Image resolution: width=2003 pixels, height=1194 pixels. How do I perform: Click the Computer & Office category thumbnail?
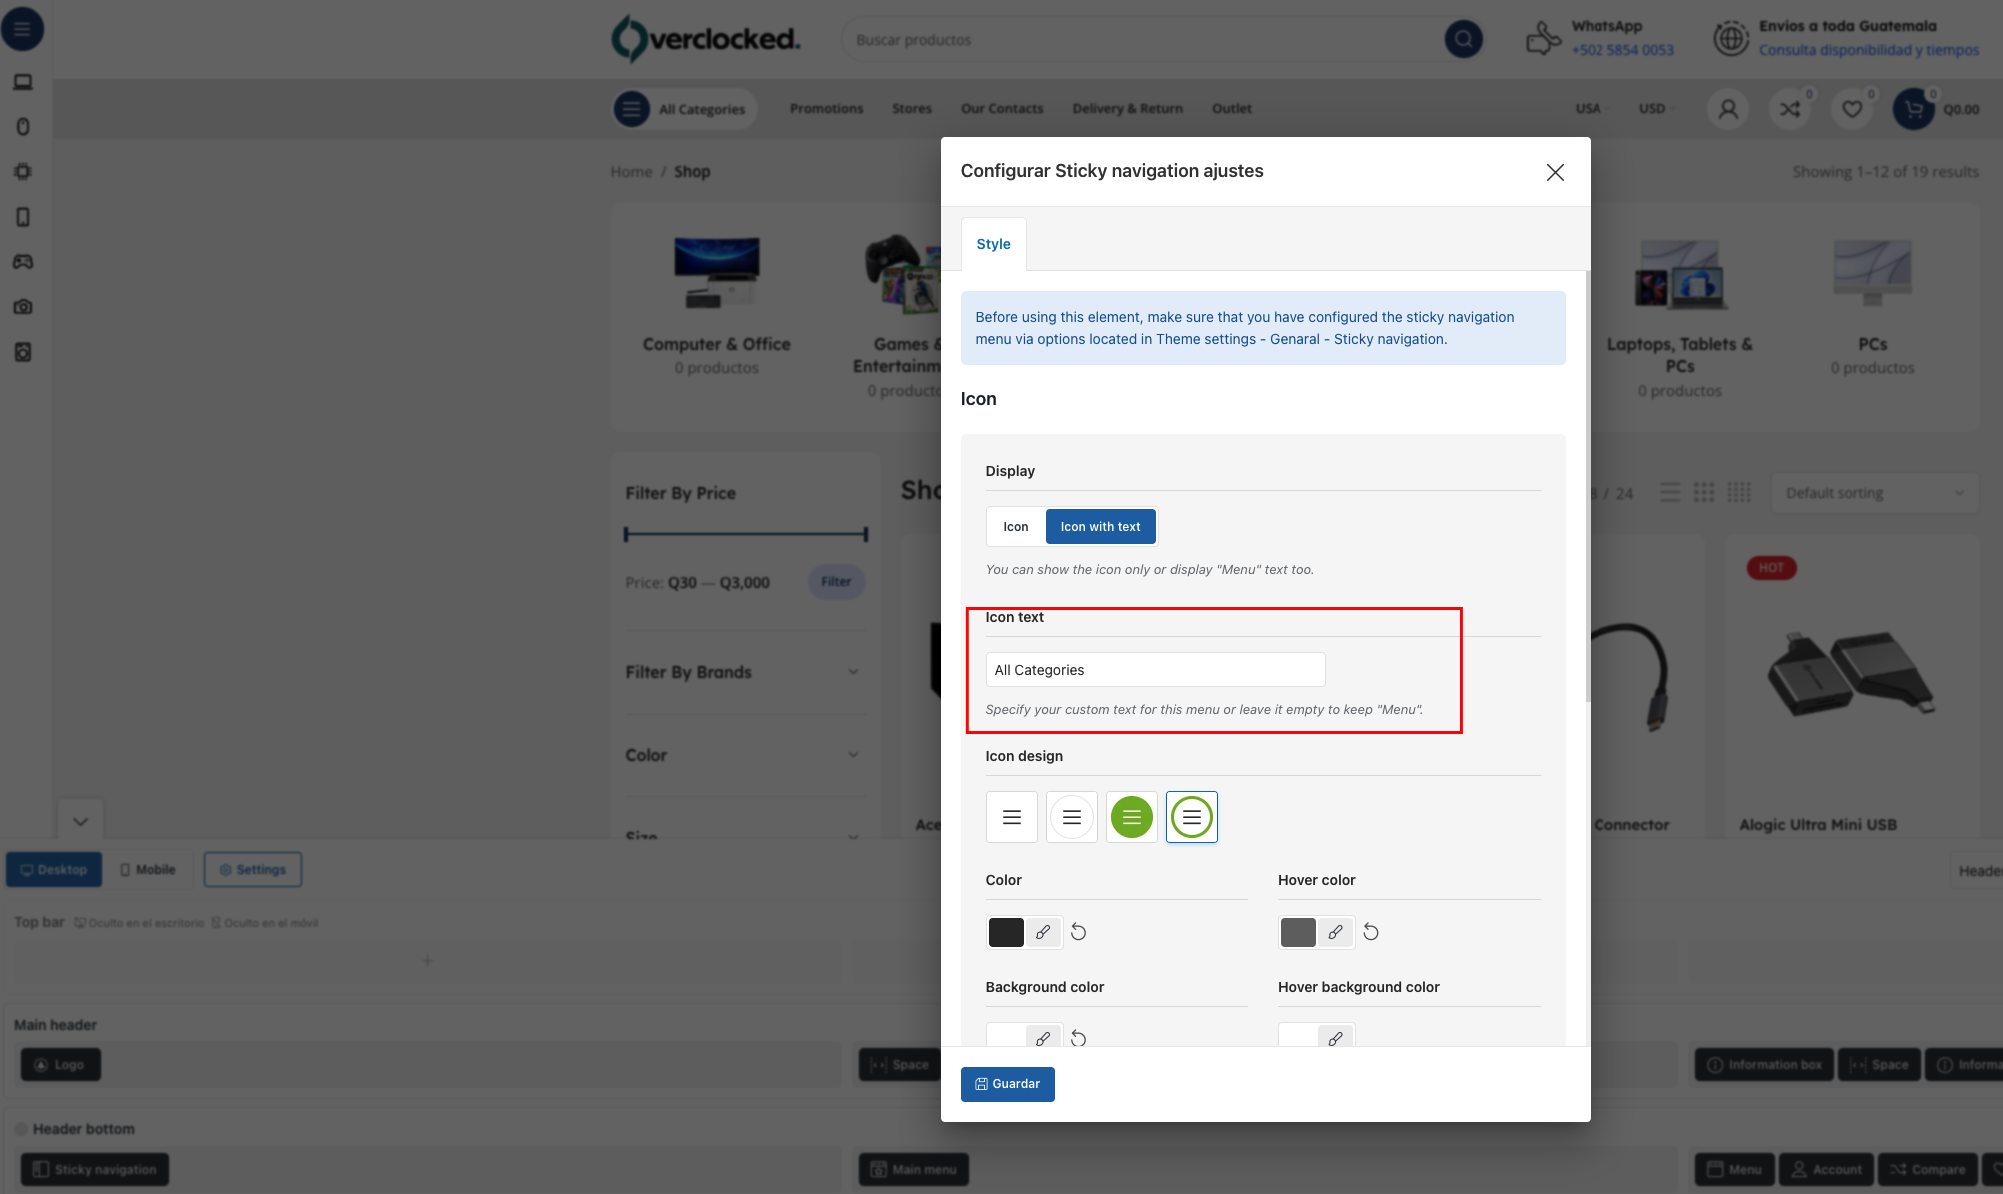coord(716,272)
